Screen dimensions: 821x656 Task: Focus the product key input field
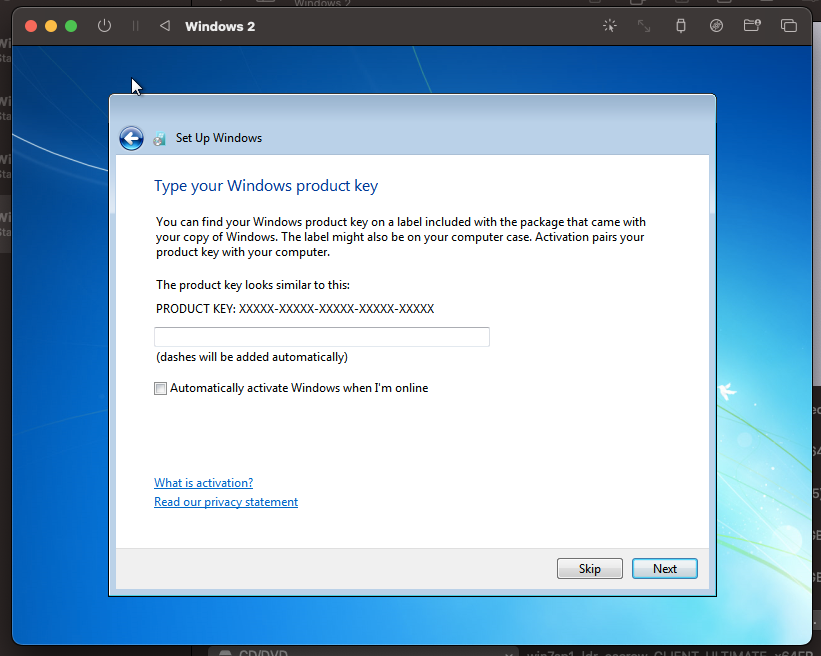pyautogui.click(x=321, y=337)
